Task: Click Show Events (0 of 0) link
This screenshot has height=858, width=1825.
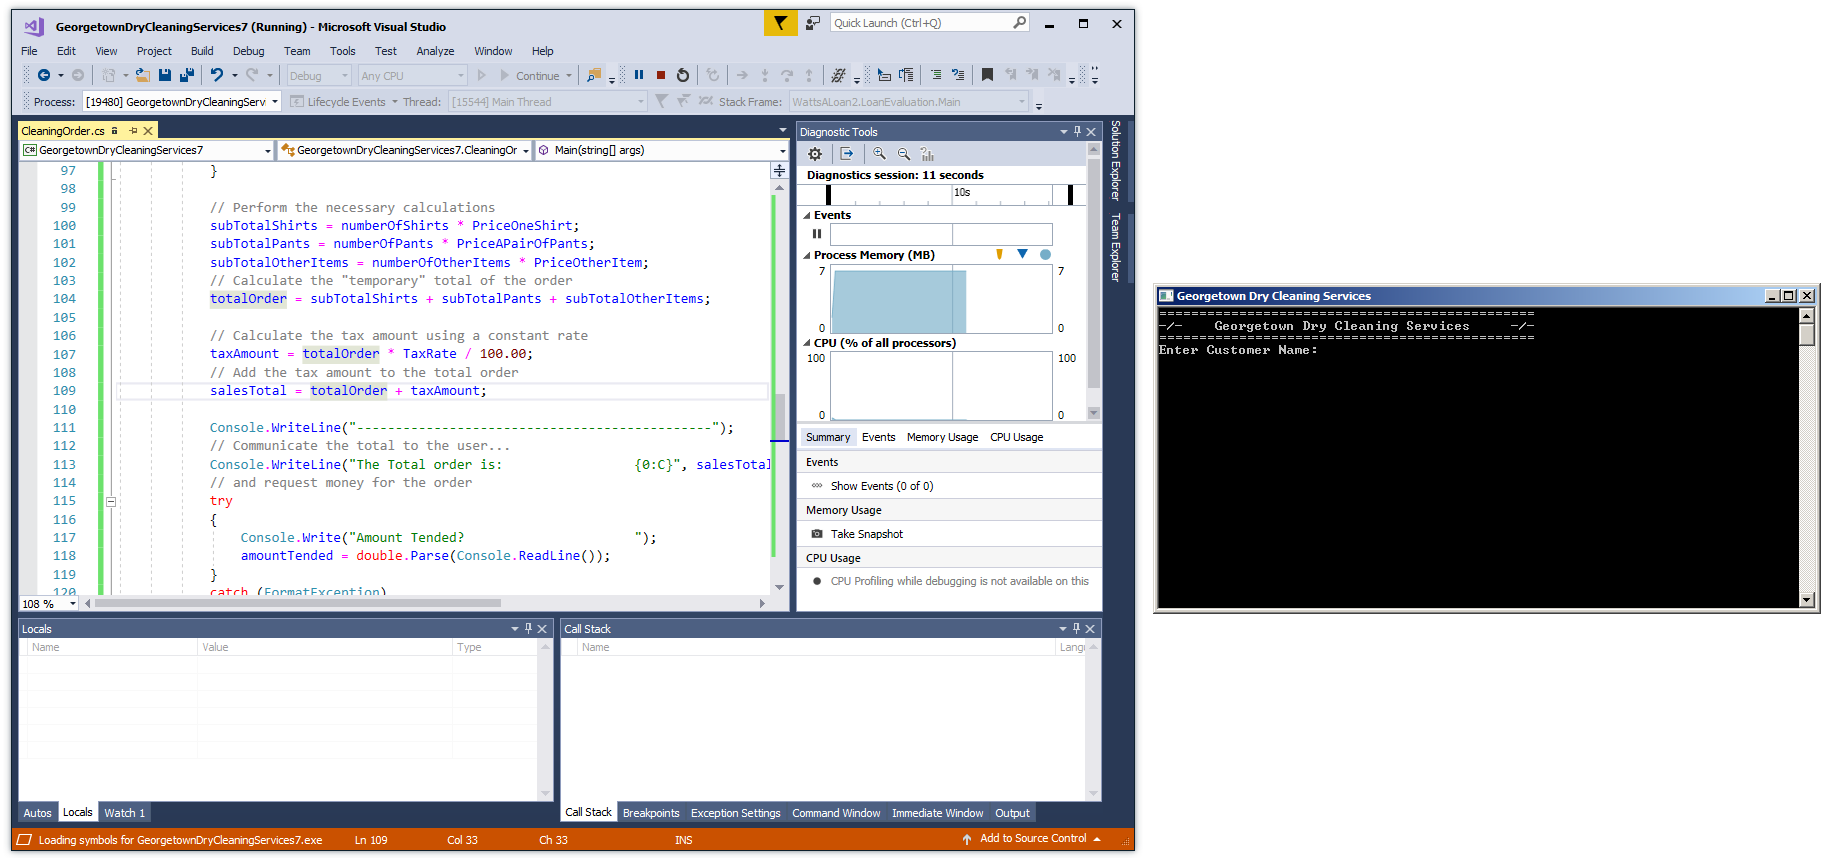Action: click(x=881, y=486)
